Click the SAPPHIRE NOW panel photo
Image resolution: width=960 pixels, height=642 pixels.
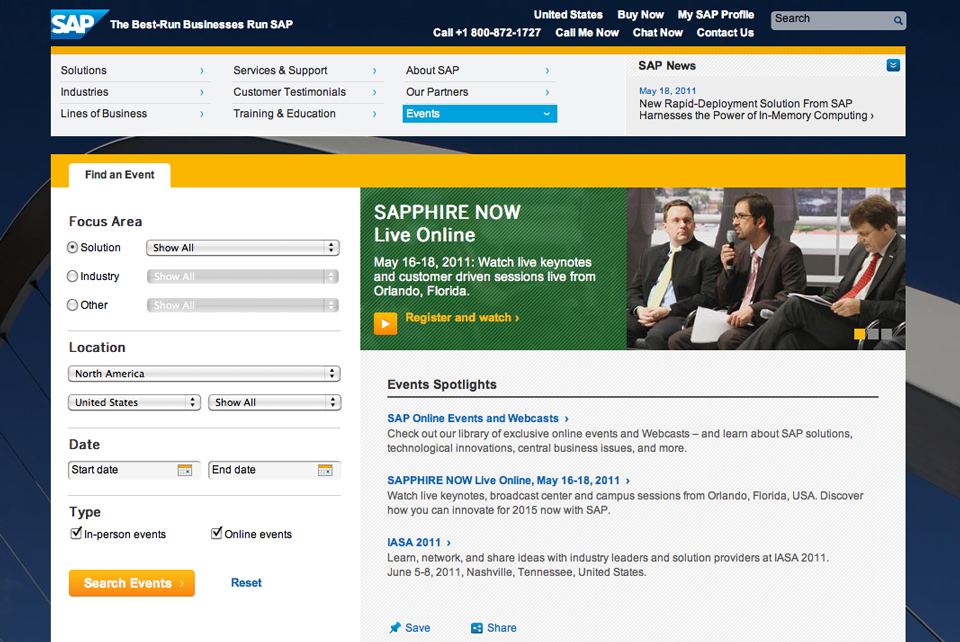766,269
